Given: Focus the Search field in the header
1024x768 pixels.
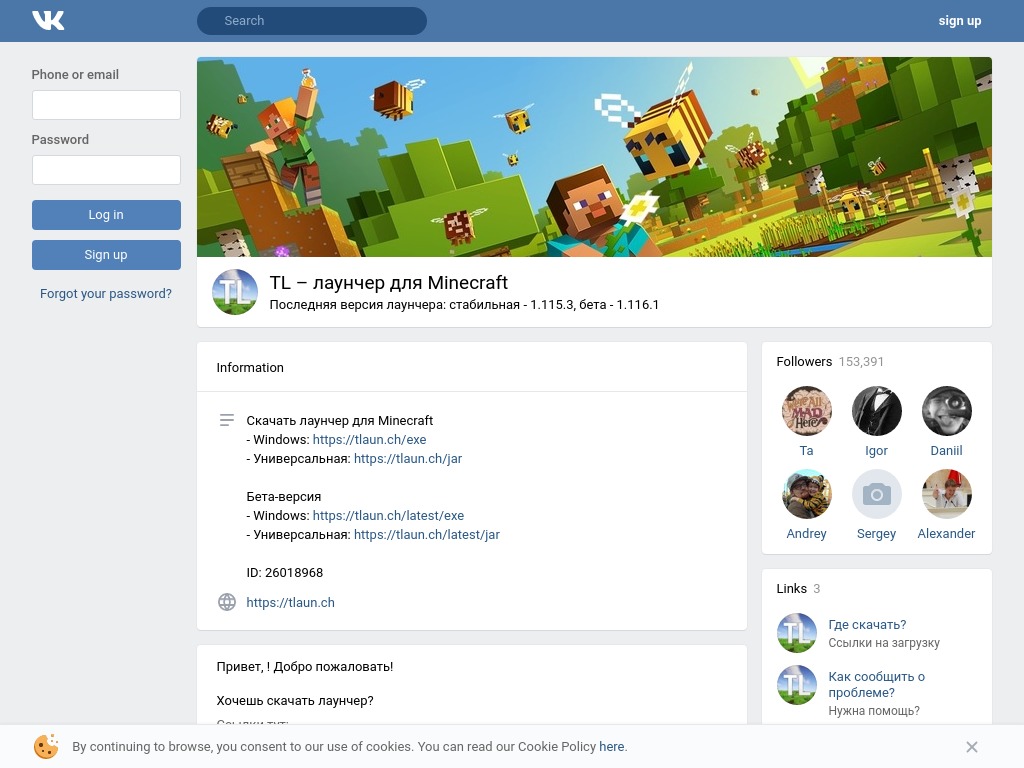Looking at the screenshot, I should click(x=312, y=21).
